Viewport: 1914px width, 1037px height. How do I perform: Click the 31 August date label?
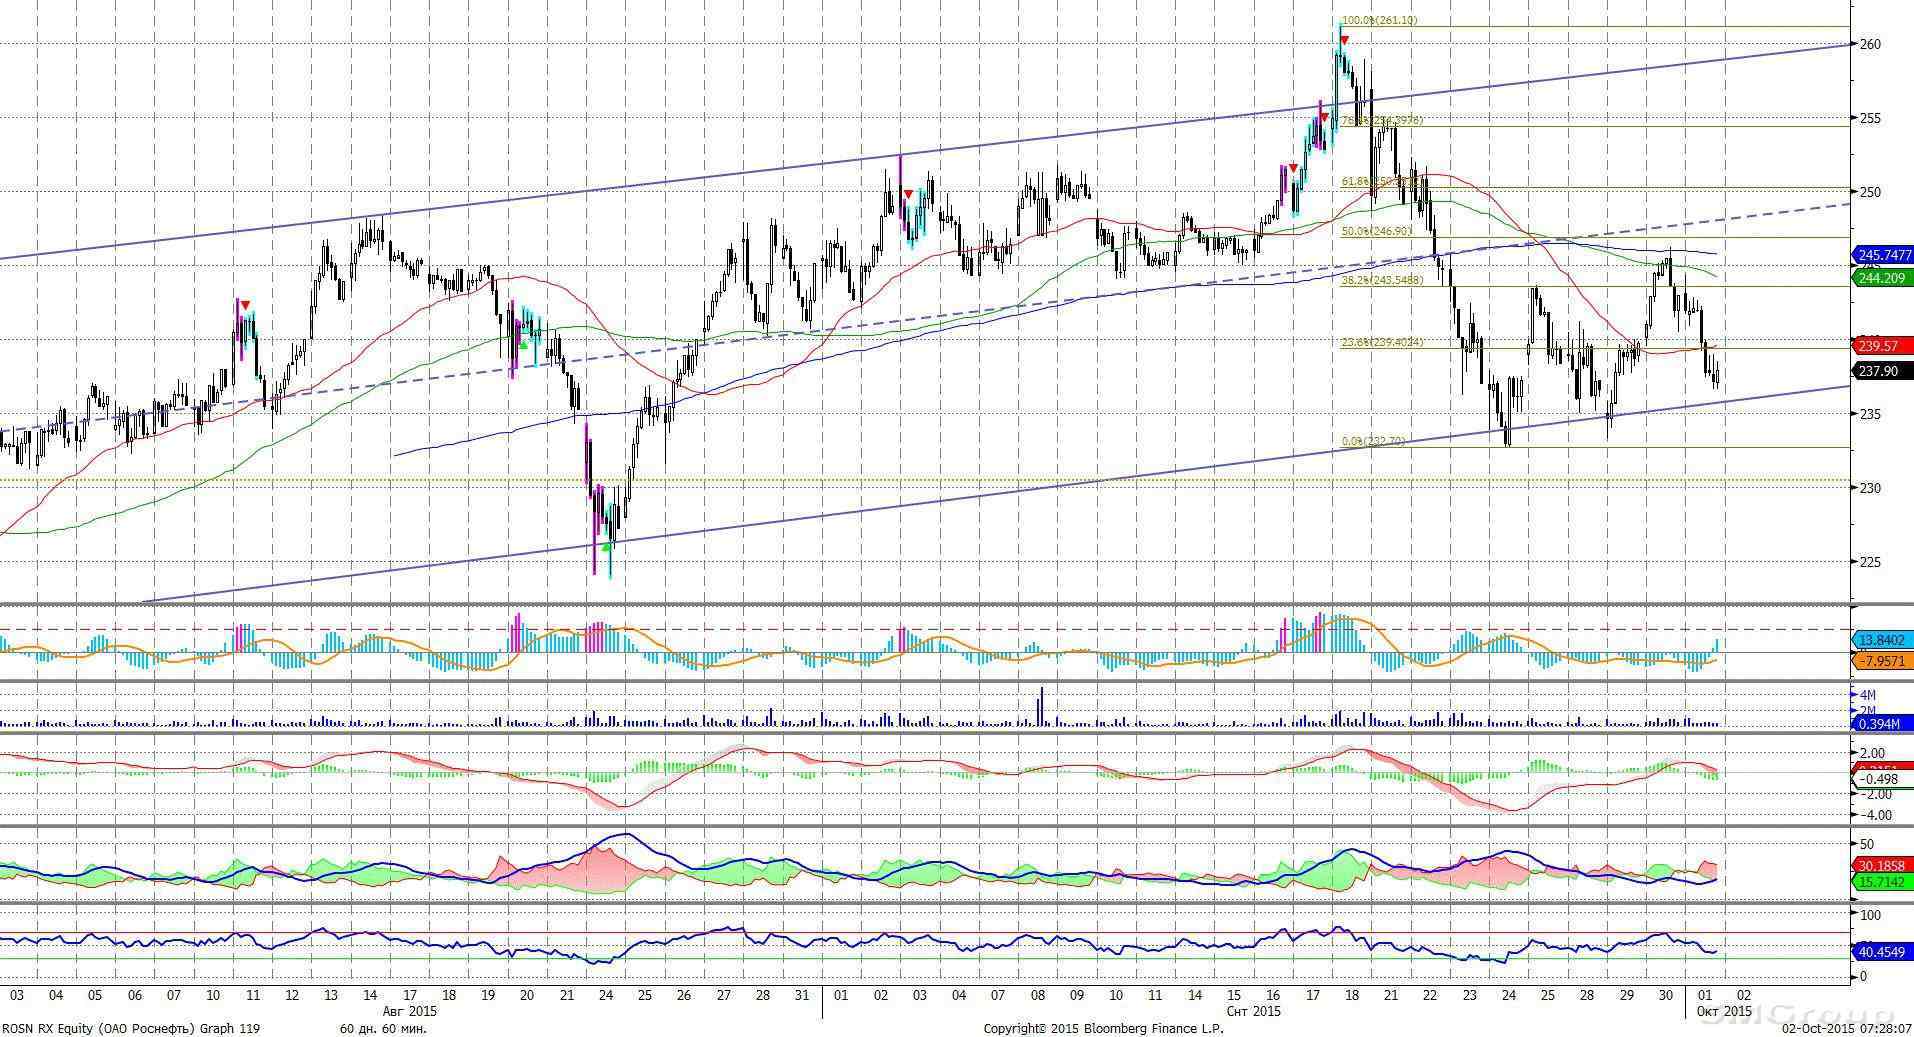pos(801,996)
